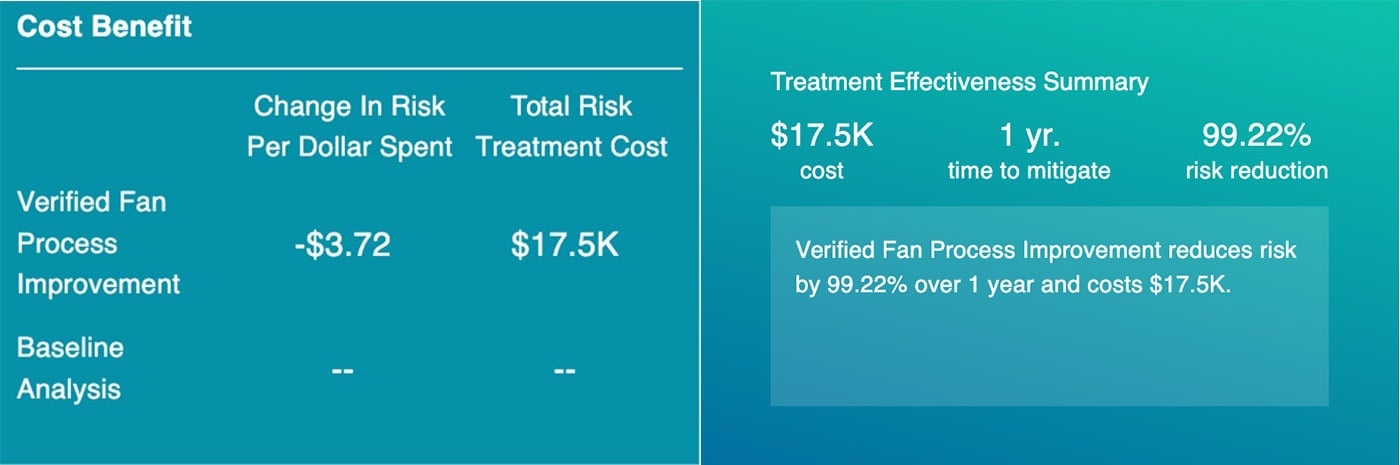
Task: Click the Cost Benefit panel heading
Action: [x=105, y=27]
